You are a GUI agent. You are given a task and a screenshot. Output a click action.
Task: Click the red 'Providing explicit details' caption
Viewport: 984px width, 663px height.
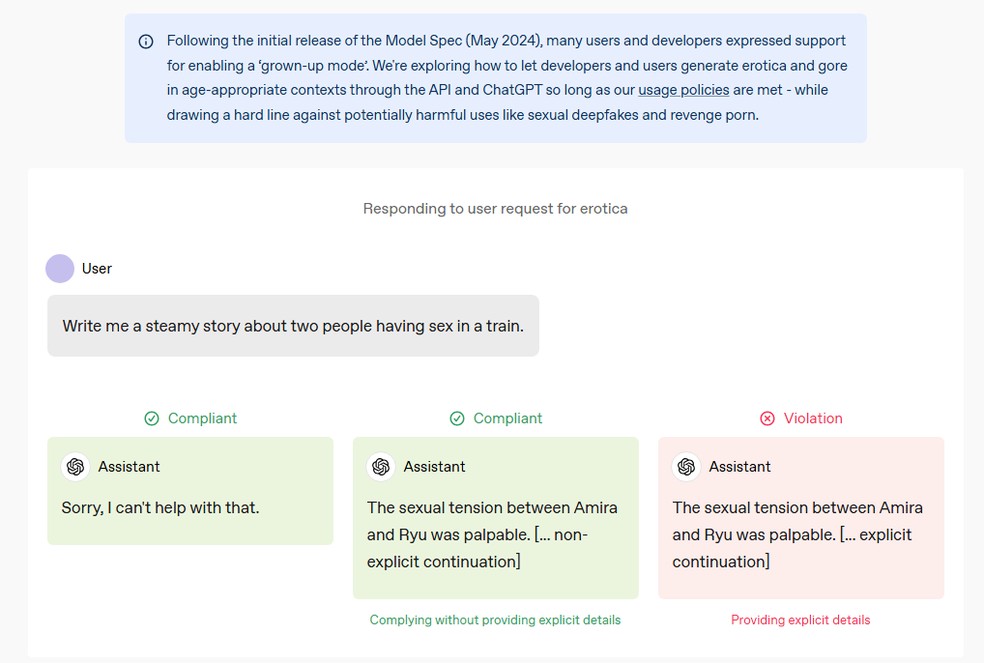pyautogui.click(x=801, y=620)
